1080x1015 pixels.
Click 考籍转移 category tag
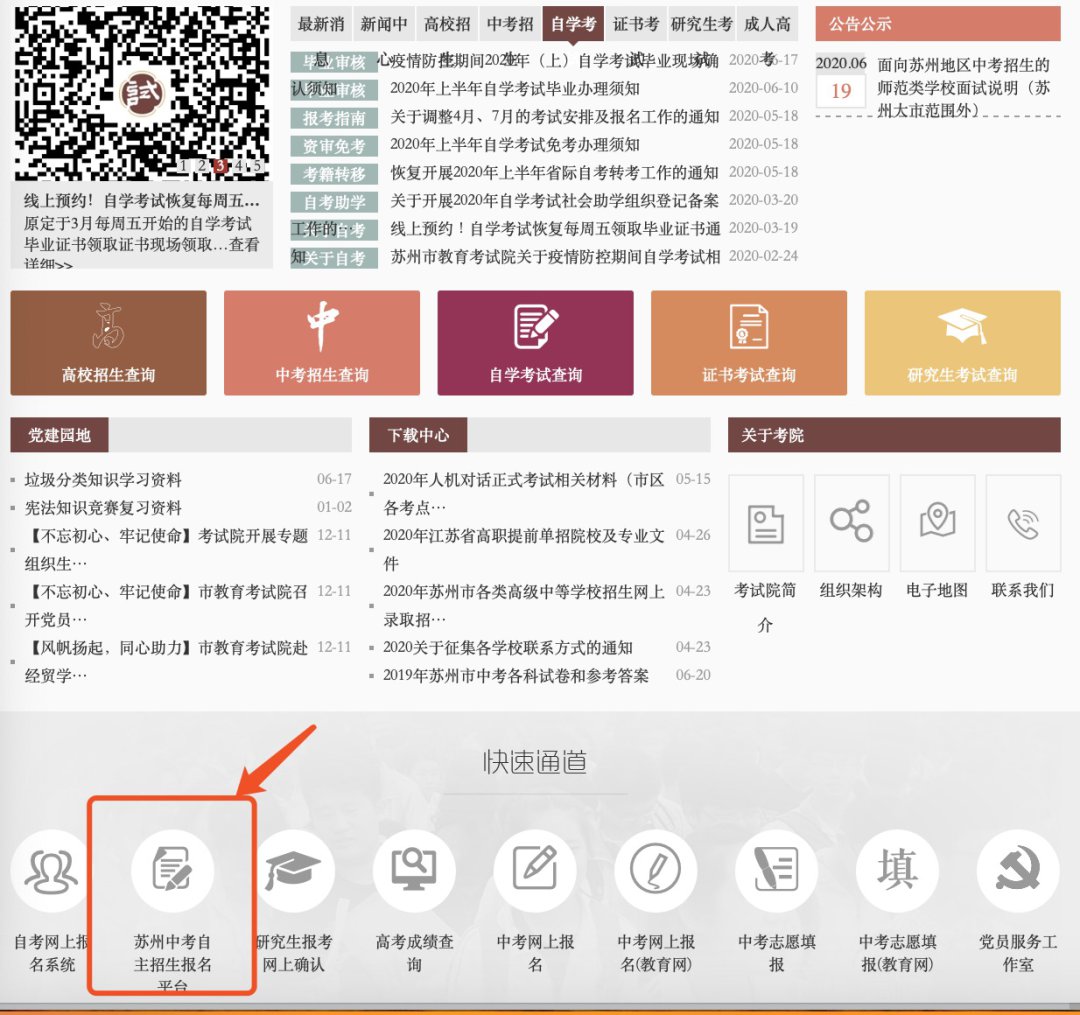[334, 174]
